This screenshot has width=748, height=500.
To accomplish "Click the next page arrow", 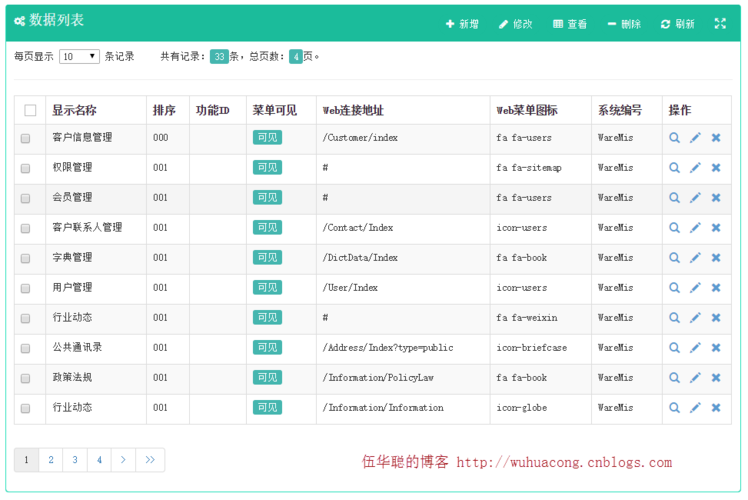I will point(124,460).
